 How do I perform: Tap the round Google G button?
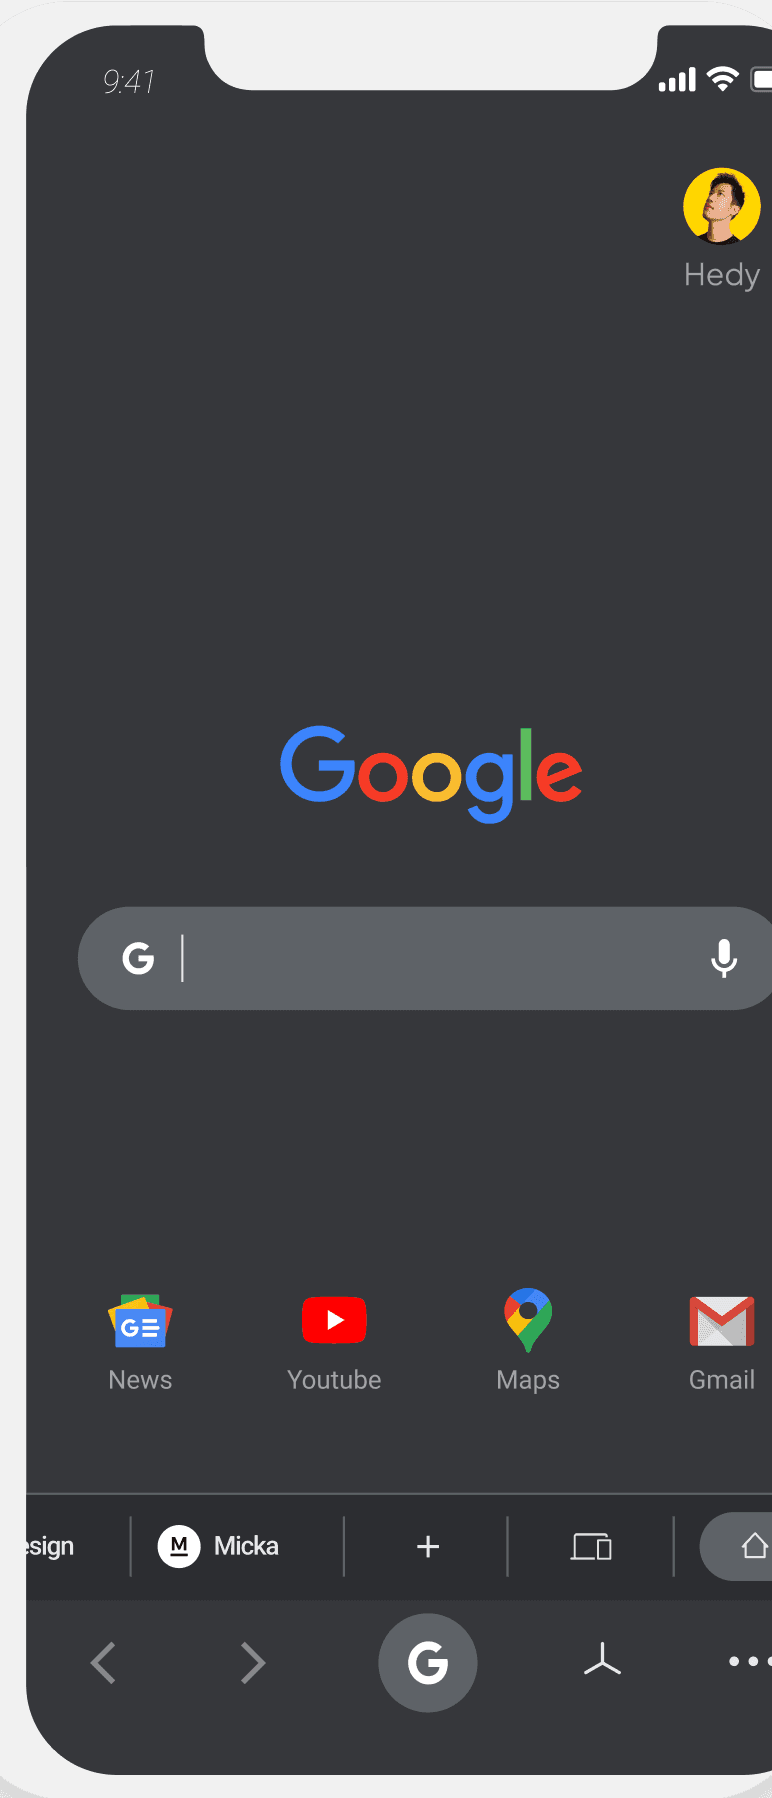coord(428,1663)
